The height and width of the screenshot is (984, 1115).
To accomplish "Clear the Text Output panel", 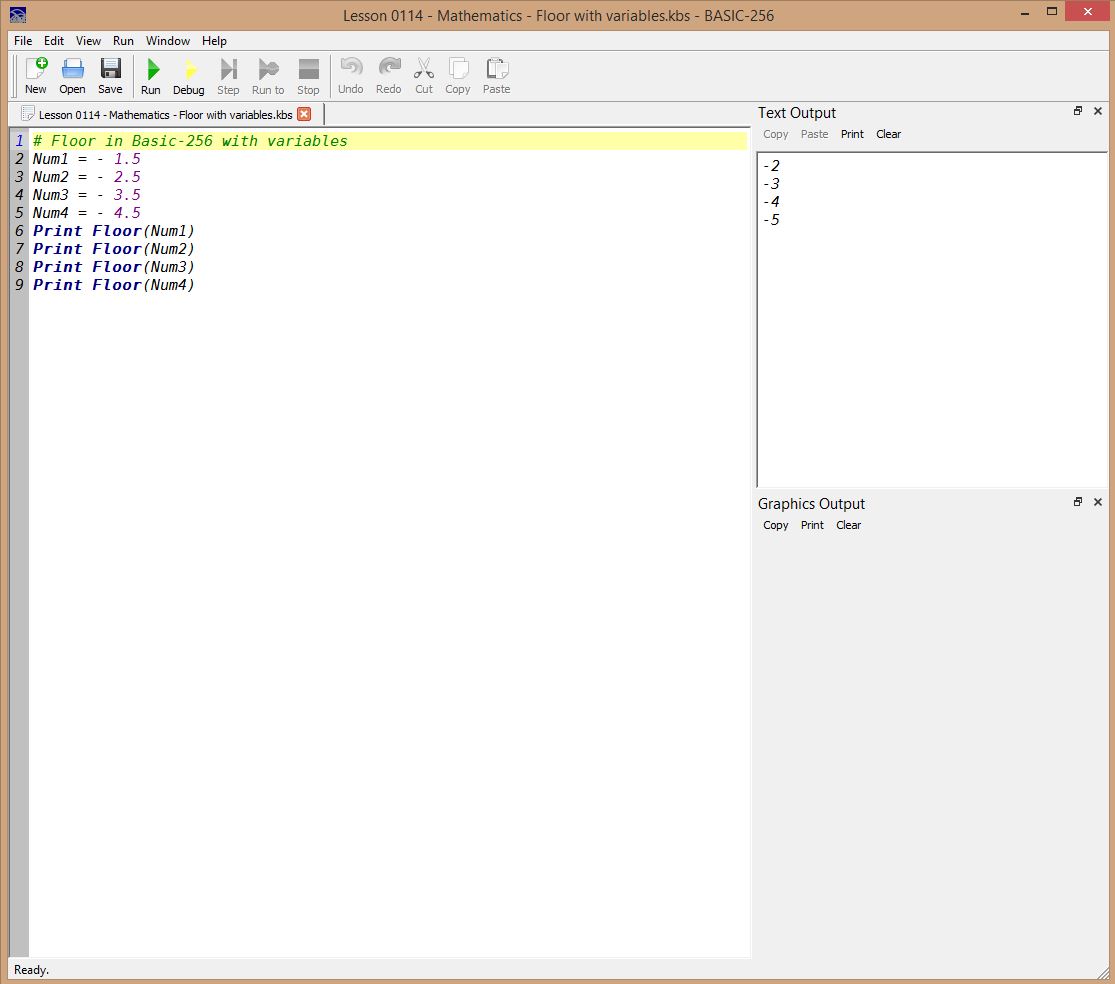I will pos(888,134).
